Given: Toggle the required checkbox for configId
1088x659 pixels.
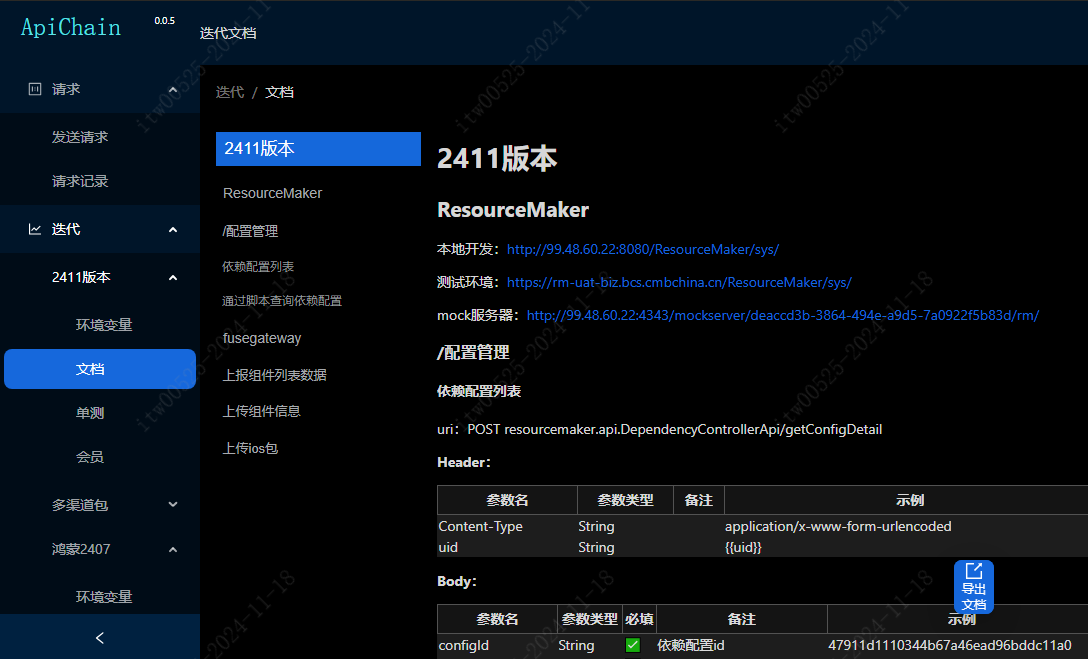Looking at the screenshot, I should point(633,645).
